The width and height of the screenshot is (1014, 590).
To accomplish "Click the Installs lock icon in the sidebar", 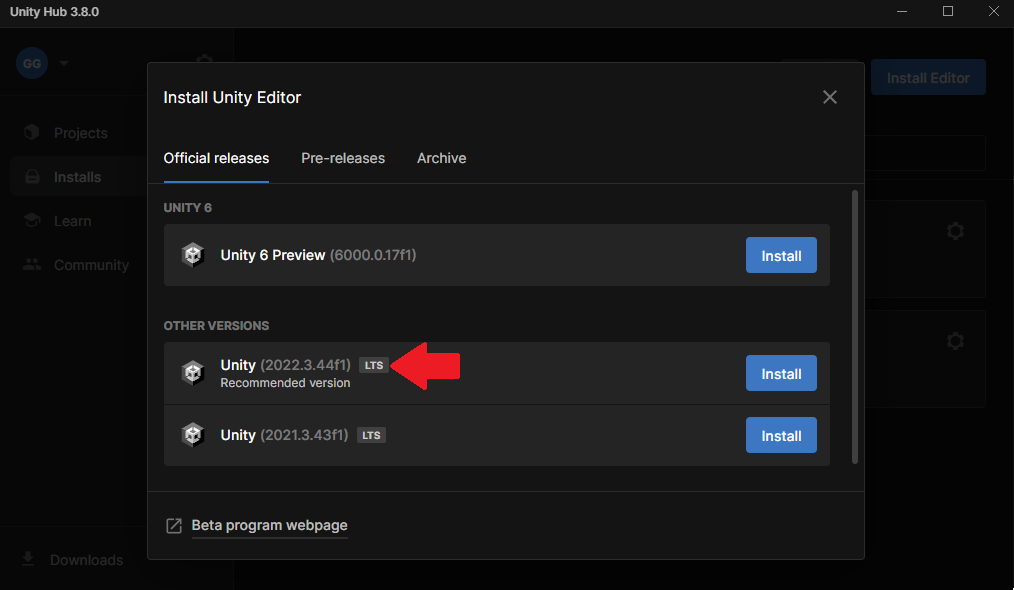I will 32,177.
